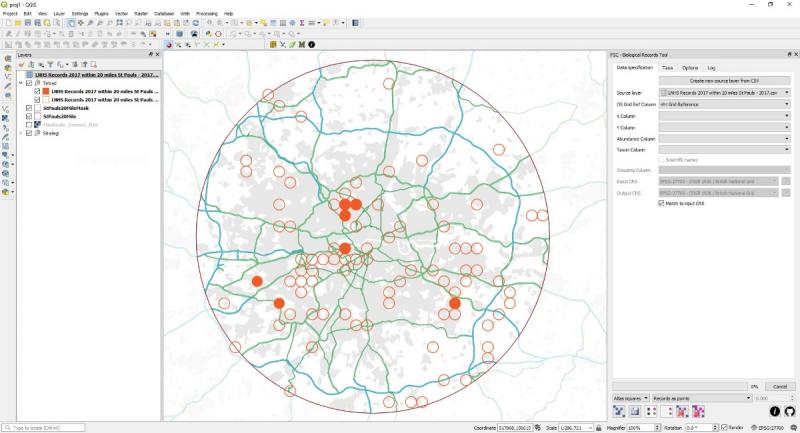Viewport: 800px width, 433px height.
Task: Click the Biological Records info icon
Action: [774, 411]
